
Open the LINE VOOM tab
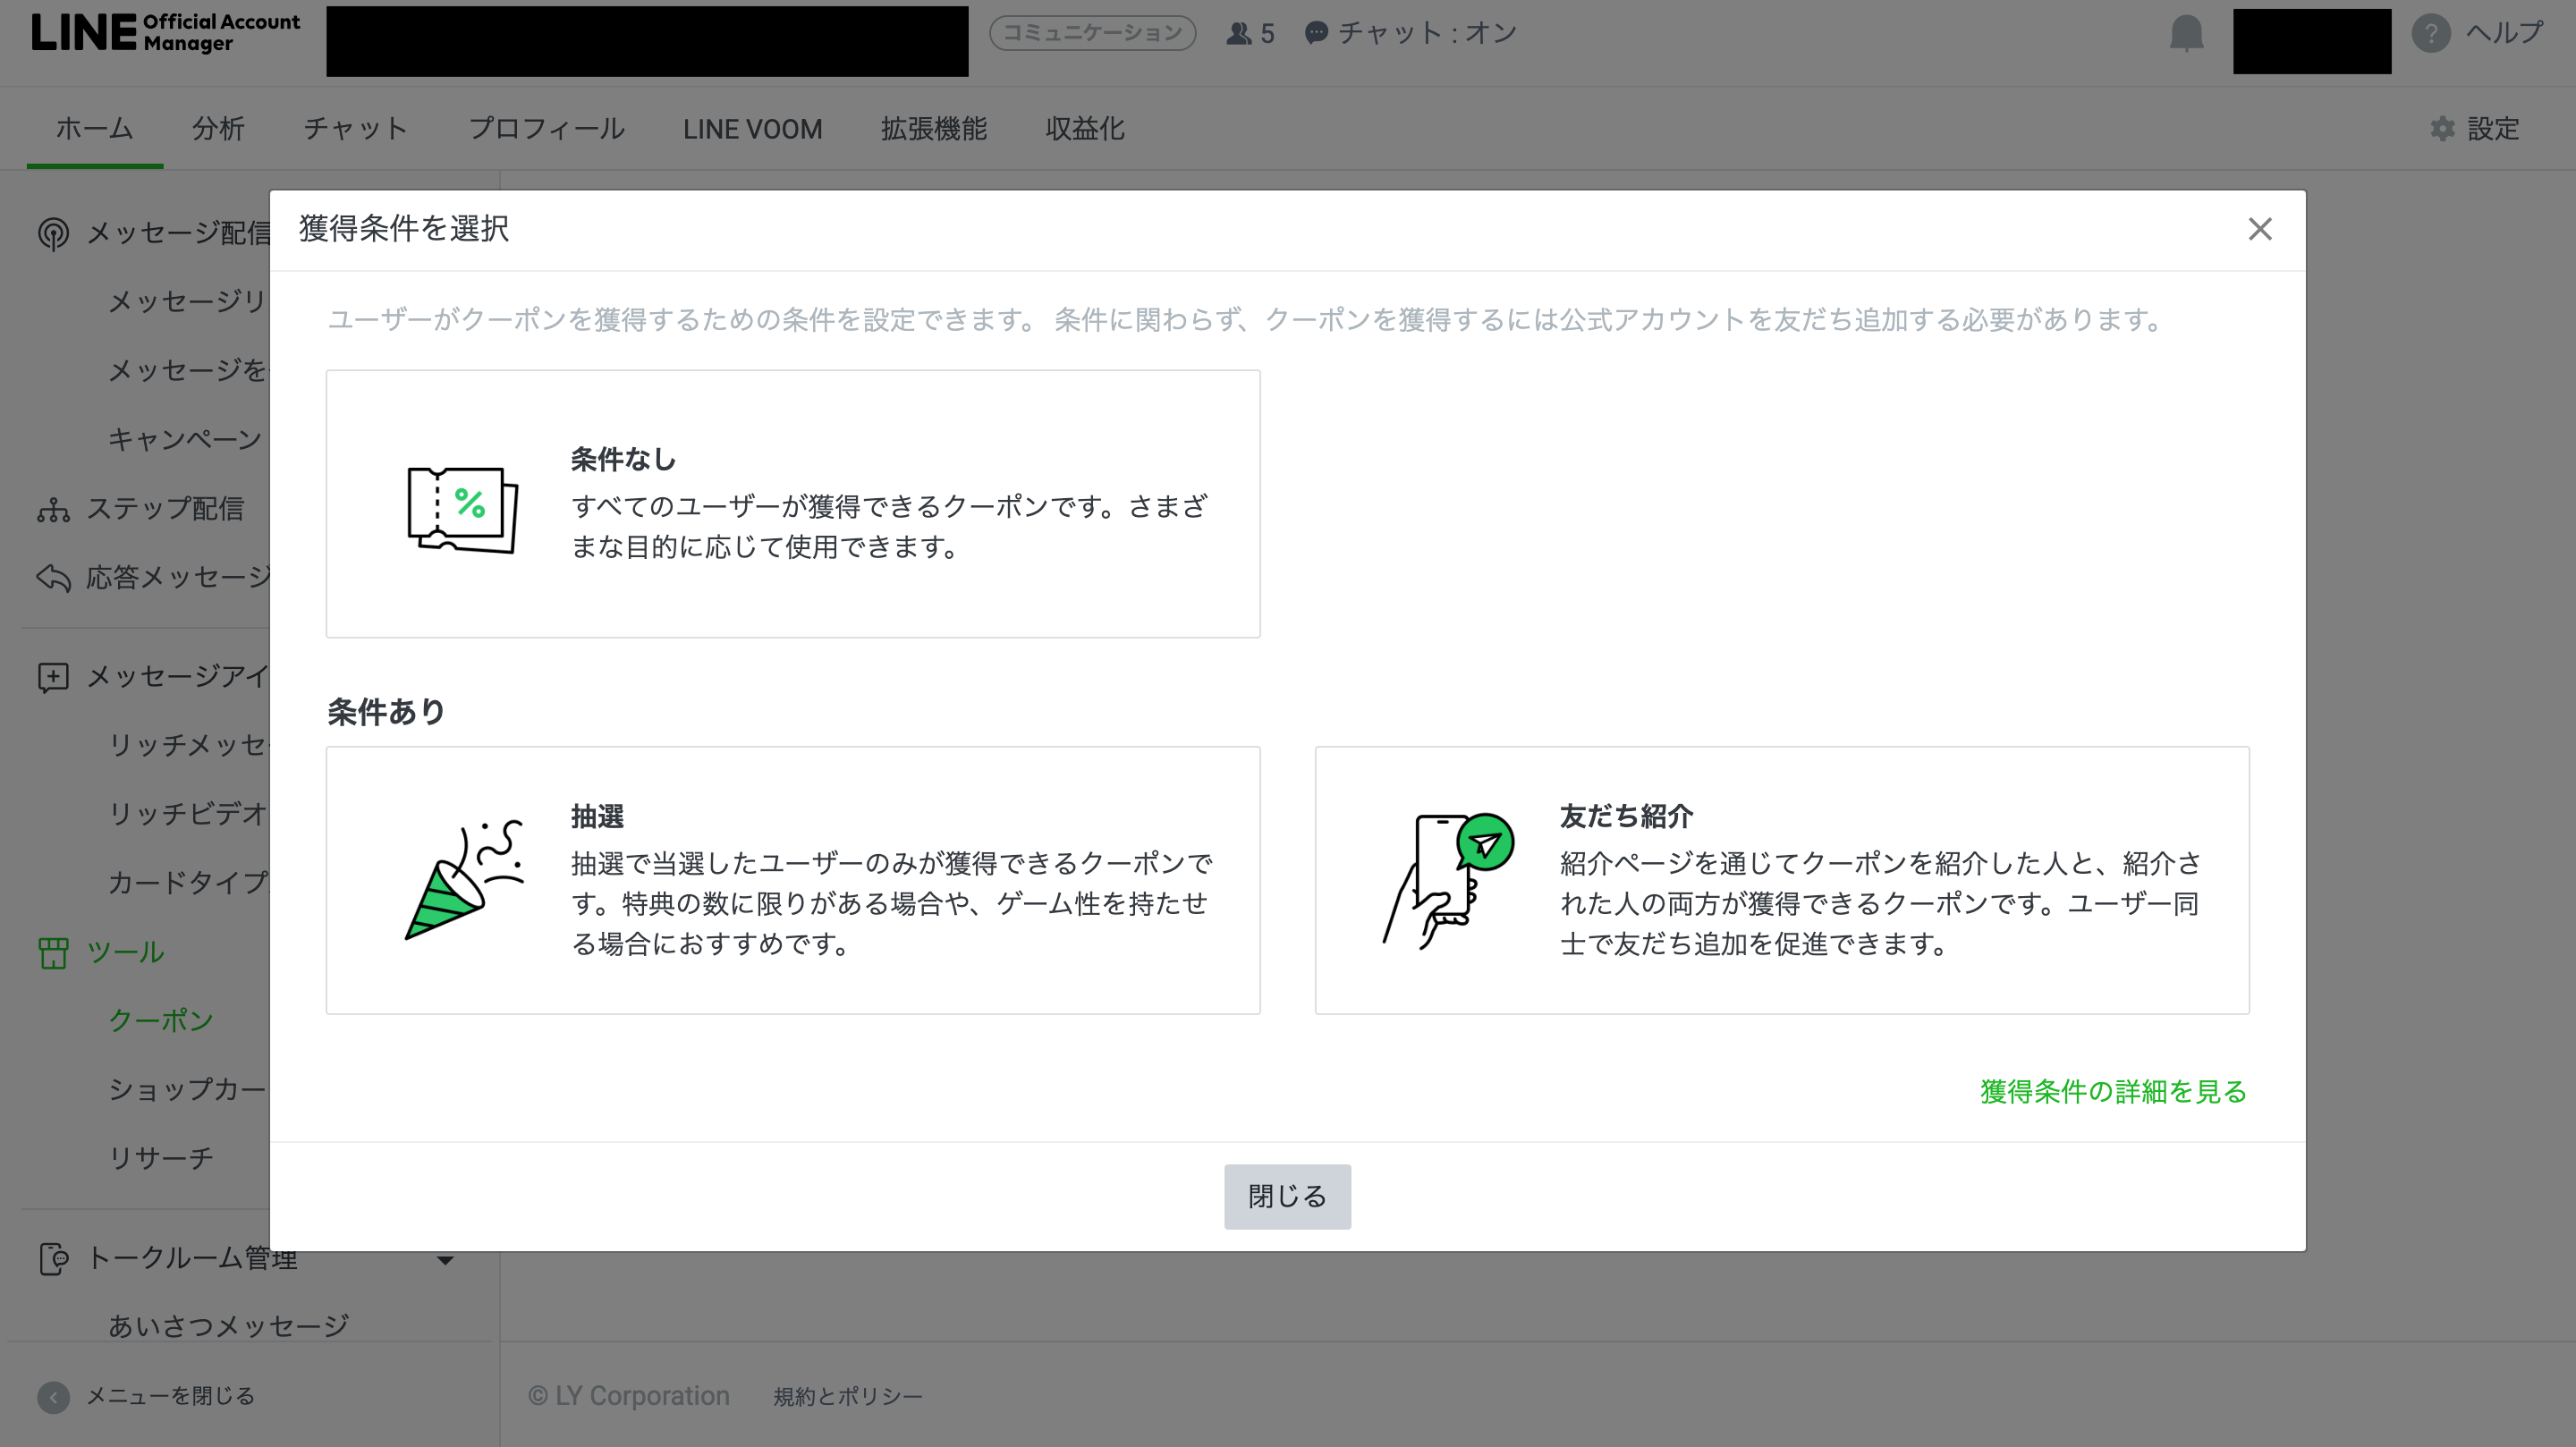click(752, 129)
